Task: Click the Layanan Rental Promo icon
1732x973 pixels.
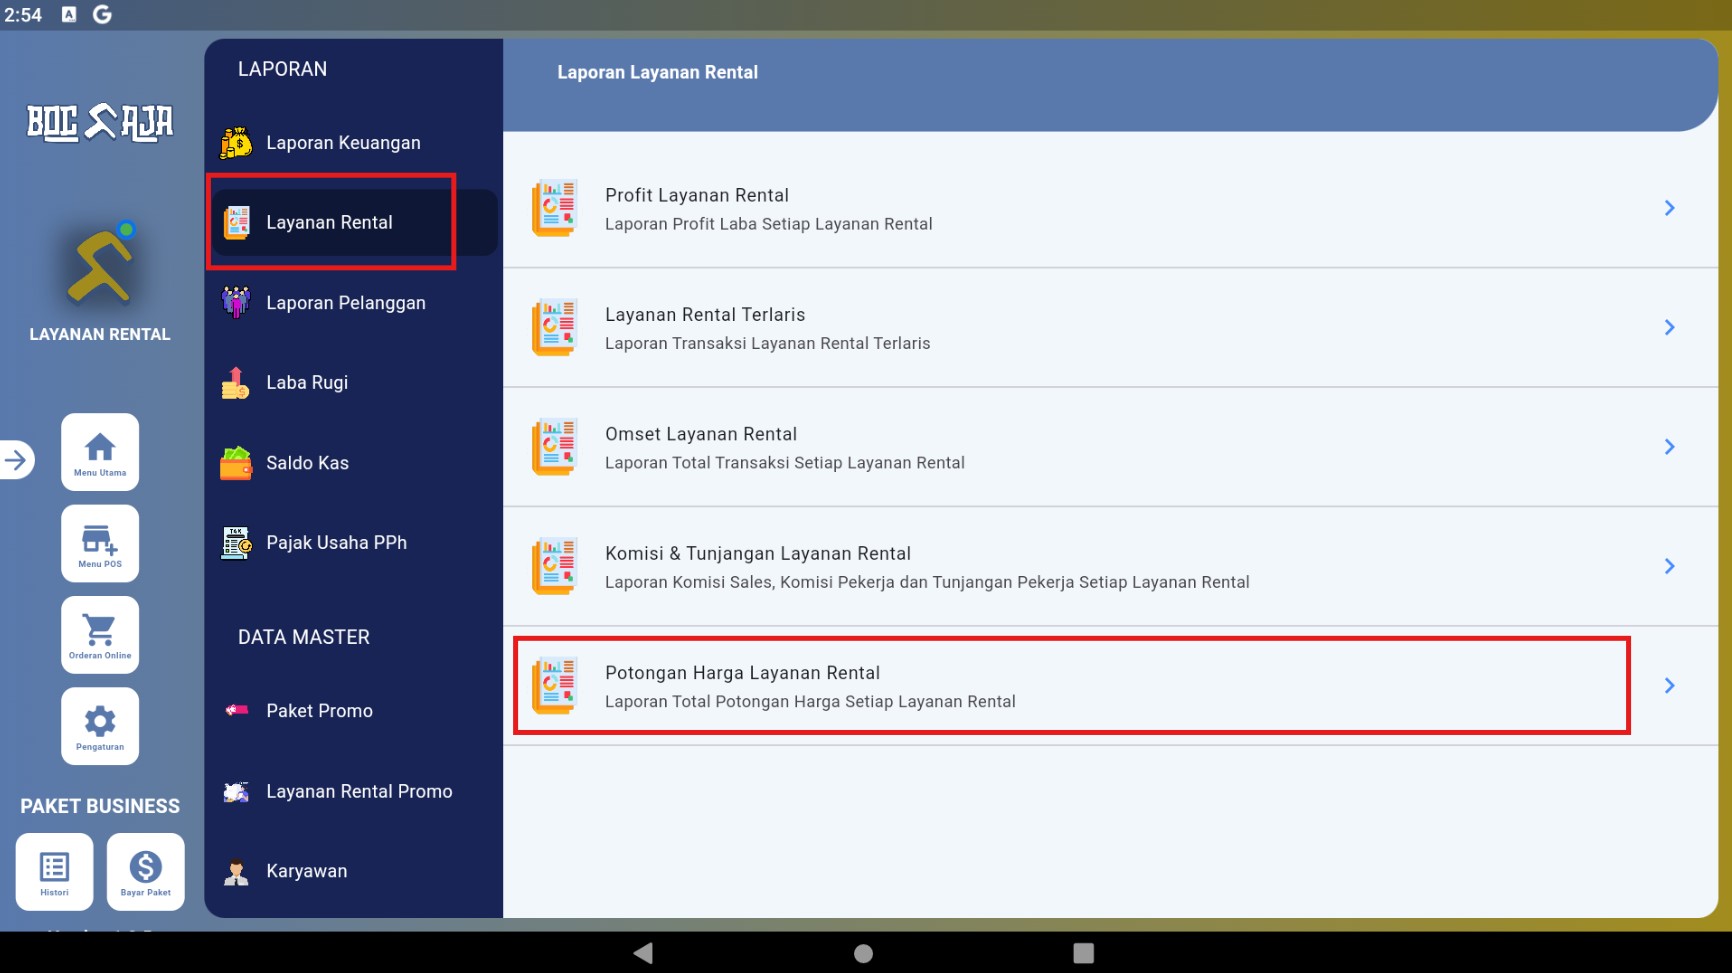Action: pos(236,792)
